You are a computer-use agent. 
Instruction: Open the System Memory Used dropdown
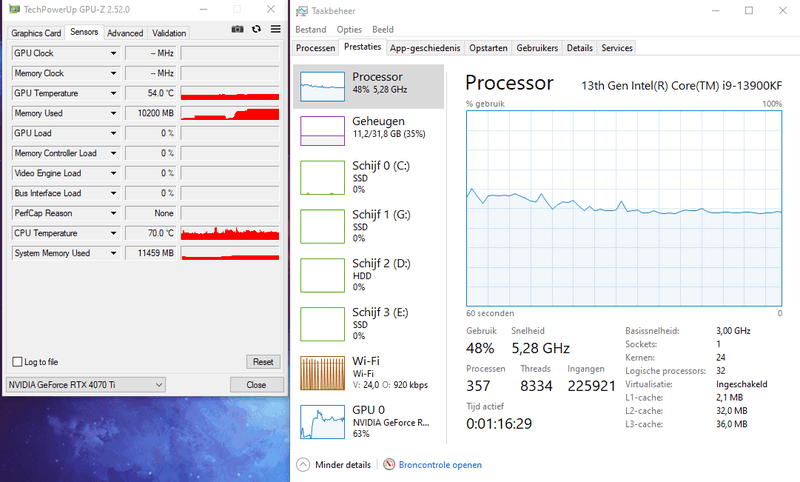pos(113,253)
